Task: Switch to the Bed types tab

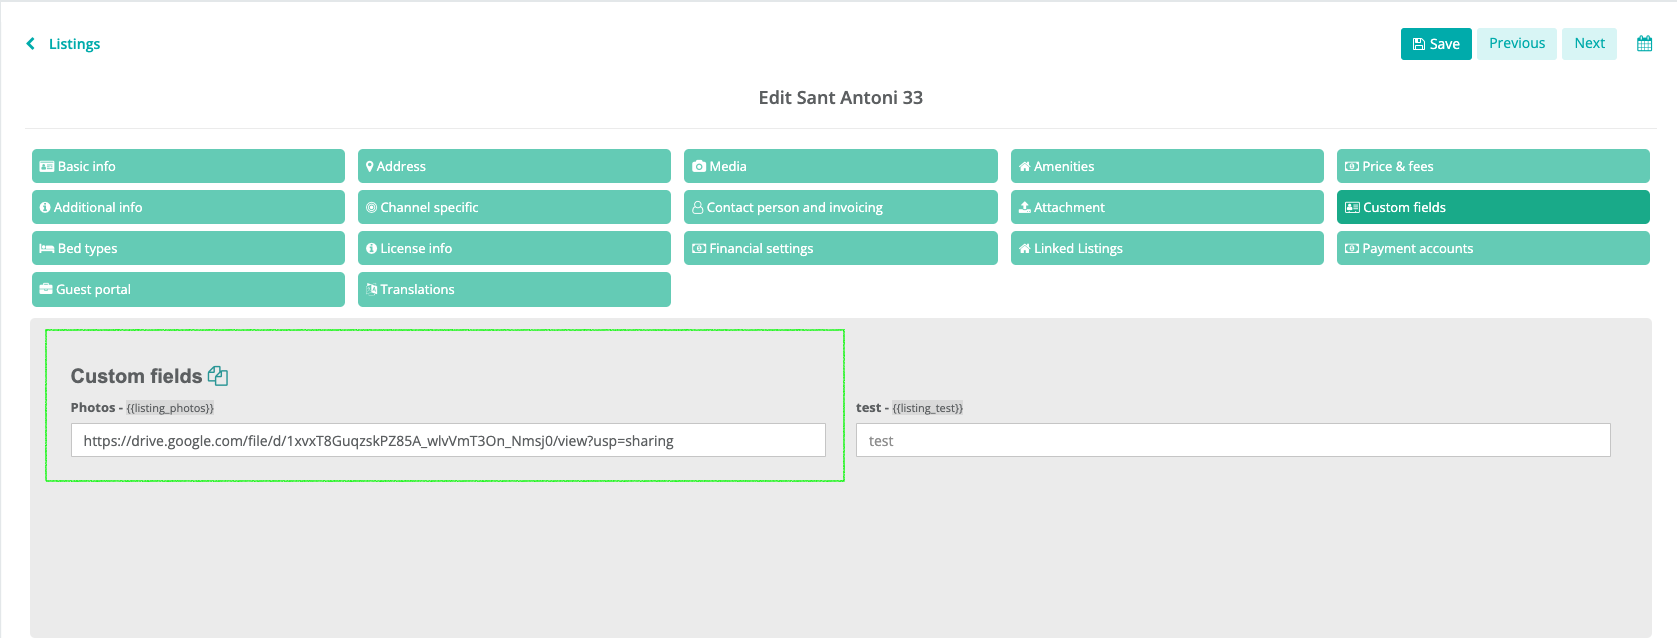Action: point(188,248)
